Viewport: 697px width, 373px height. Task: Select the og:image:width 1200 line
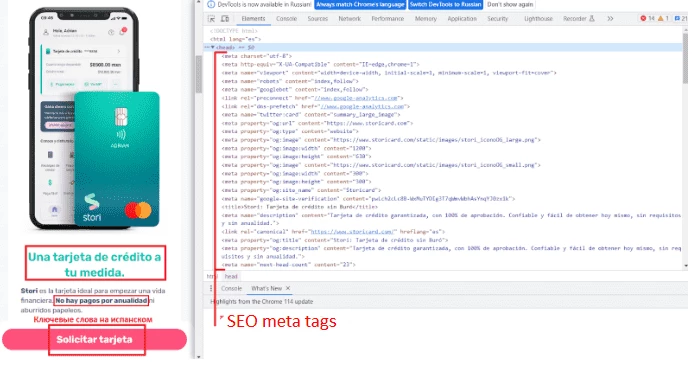296,148
